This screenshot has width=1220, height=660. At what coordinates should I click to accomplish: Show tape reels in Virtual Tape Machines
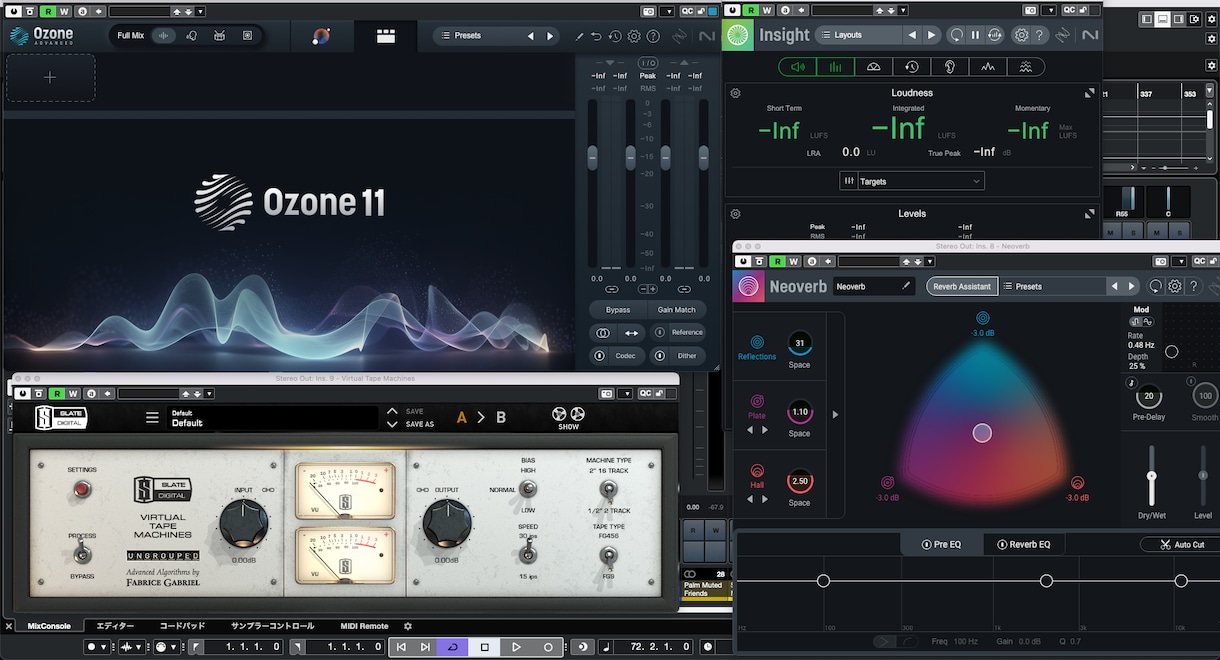coord(569,417)
